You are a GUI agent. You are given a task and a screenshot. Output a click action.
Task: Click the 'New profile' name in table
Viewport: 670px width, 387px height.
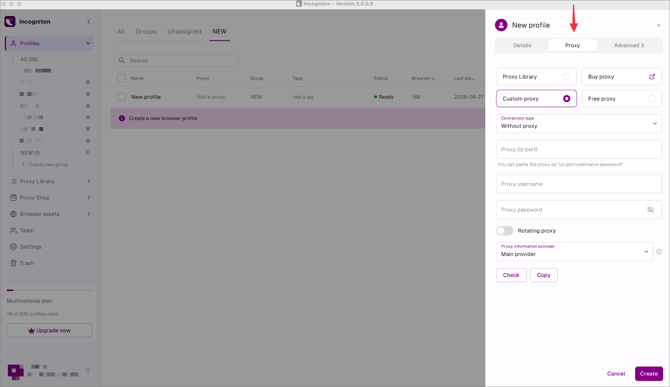click(146, 97)
